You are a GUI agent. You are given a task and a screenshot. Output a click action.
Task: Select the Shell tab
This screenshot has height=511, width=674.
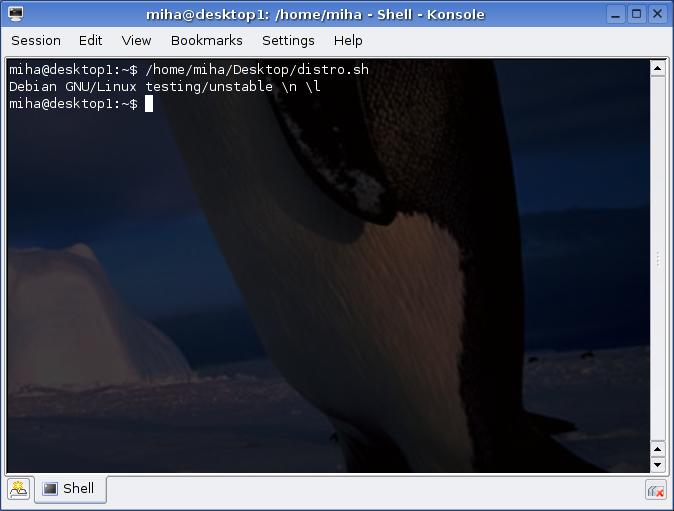(x=70, y=488)
